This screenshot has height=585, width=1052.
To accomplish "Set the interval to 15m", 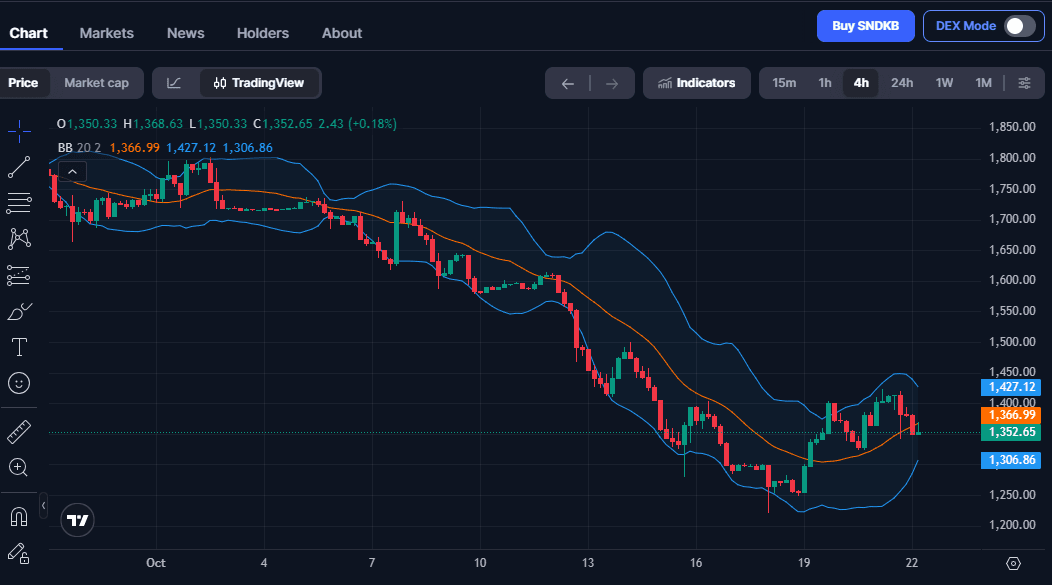I will (x=784, y=83).
